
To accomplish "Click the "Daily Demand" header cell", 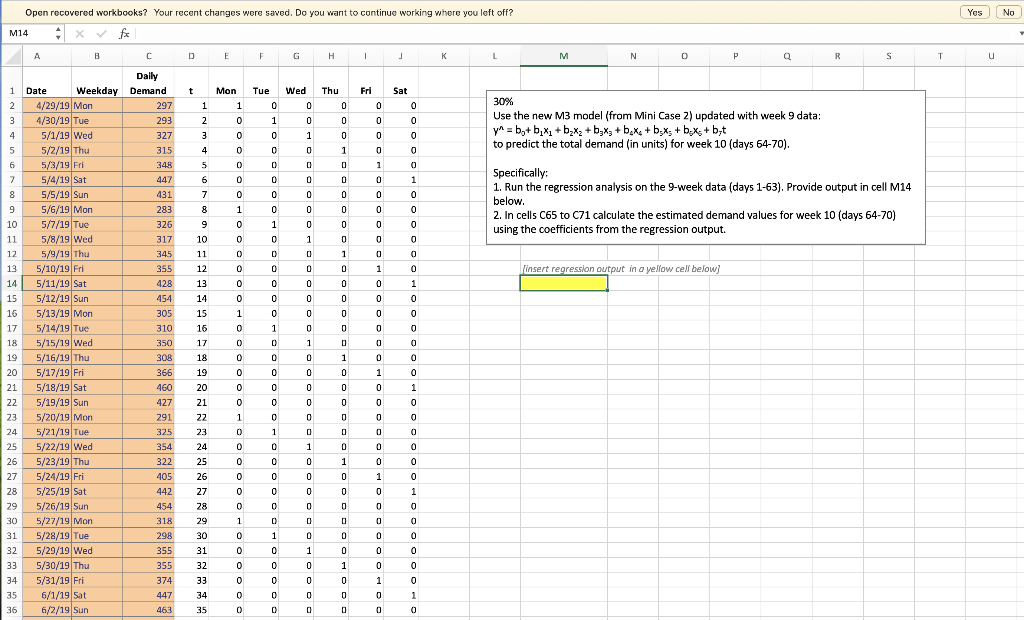I will (148, 83).
